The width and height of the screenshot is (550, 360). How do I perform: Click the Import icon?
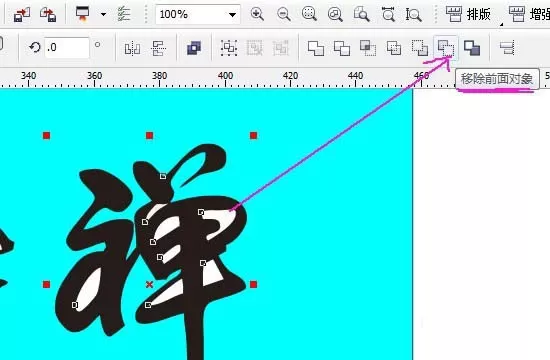(x=22, y=15)
